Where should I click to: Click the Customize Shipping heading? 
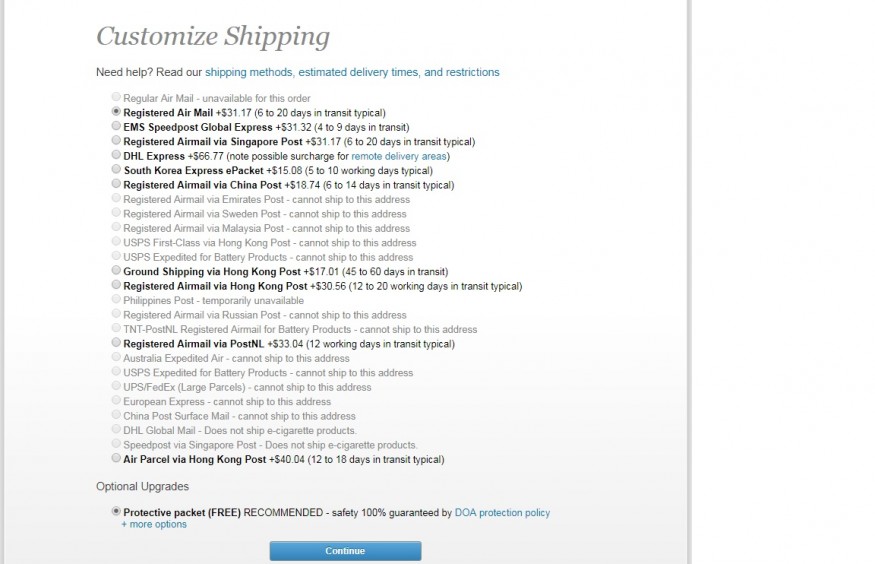click(x=213, y=37)
